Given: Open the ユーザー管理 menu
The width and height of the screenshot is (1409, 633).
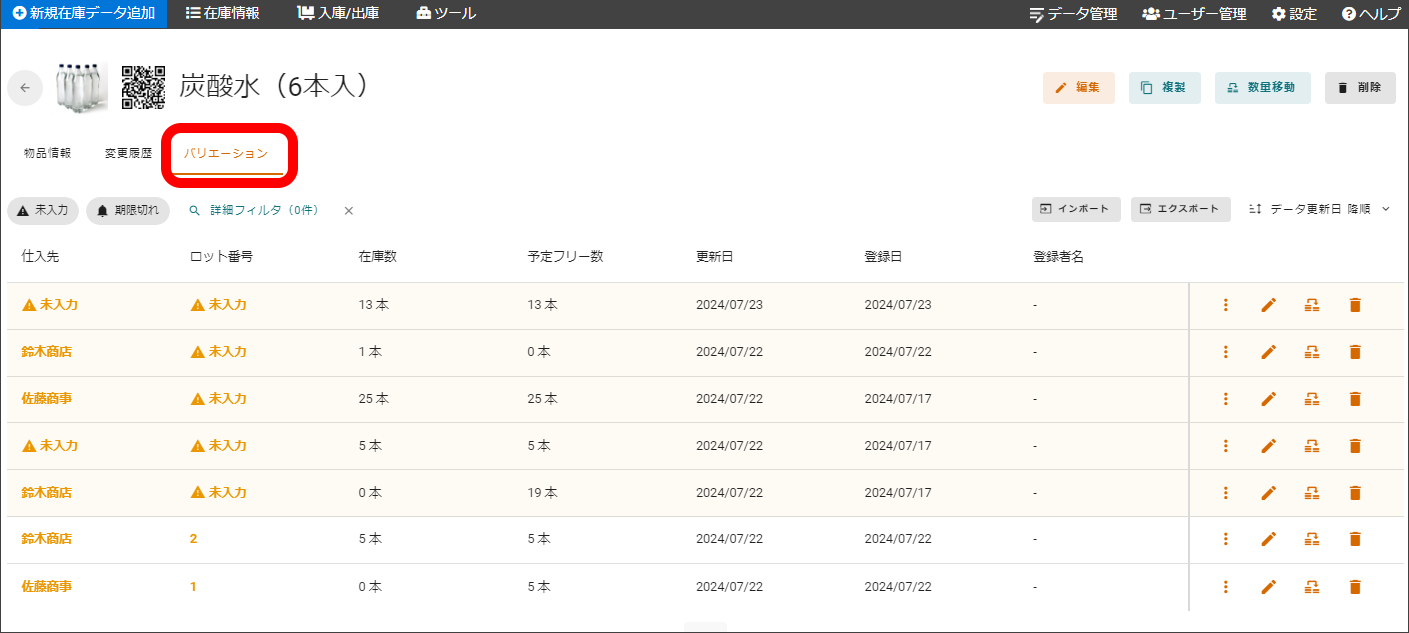Looking at the screenshot, I should click(1194, 14).
